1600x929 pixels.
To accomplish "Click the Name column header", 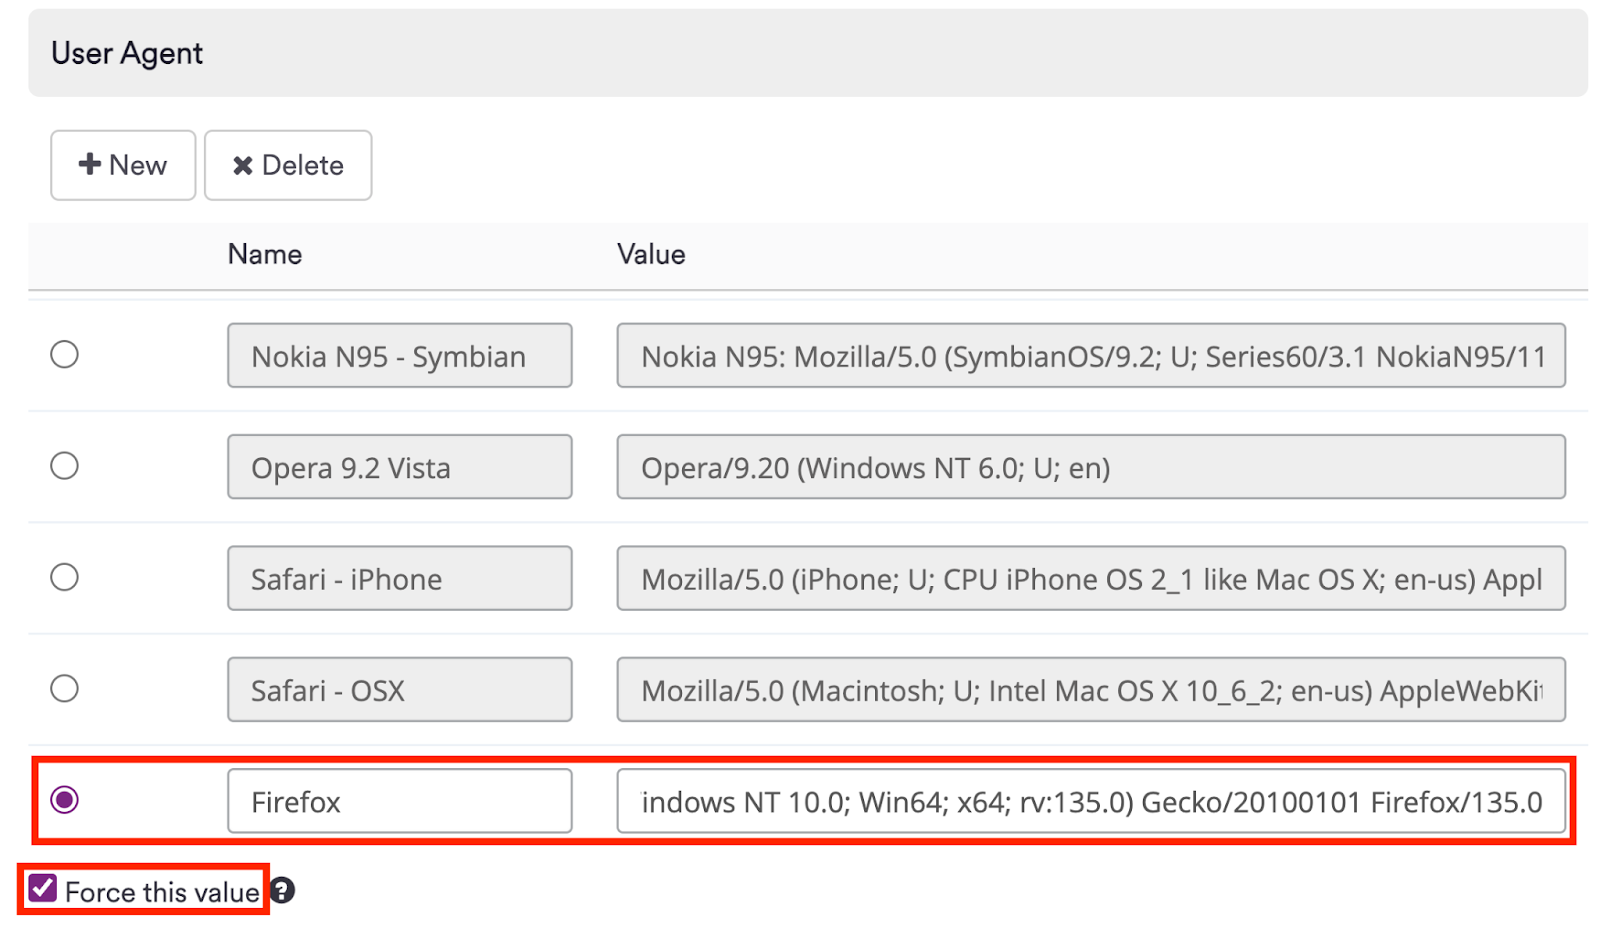I will tap(264, 254).
